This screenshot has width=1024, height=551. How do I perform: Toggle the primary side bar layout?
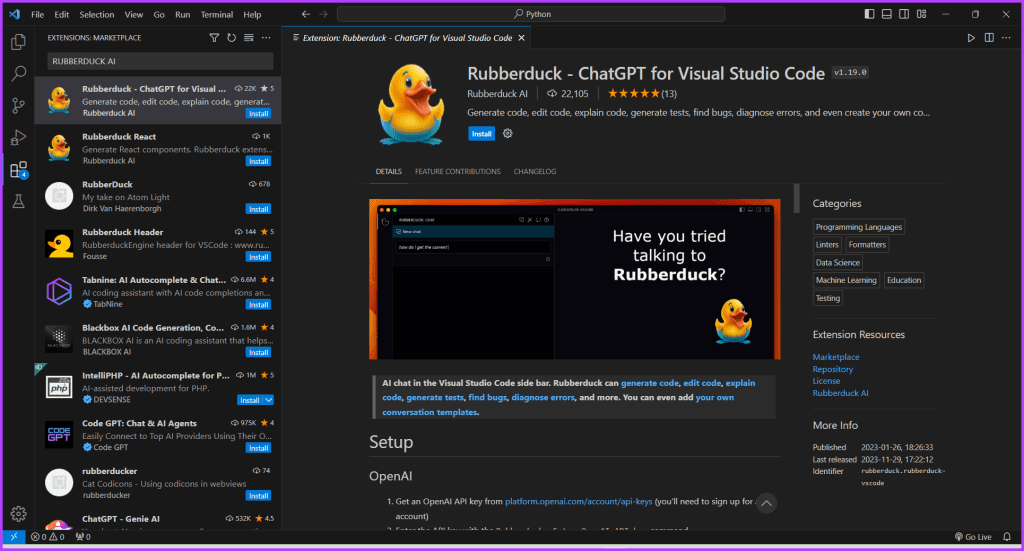coord(869,14)
